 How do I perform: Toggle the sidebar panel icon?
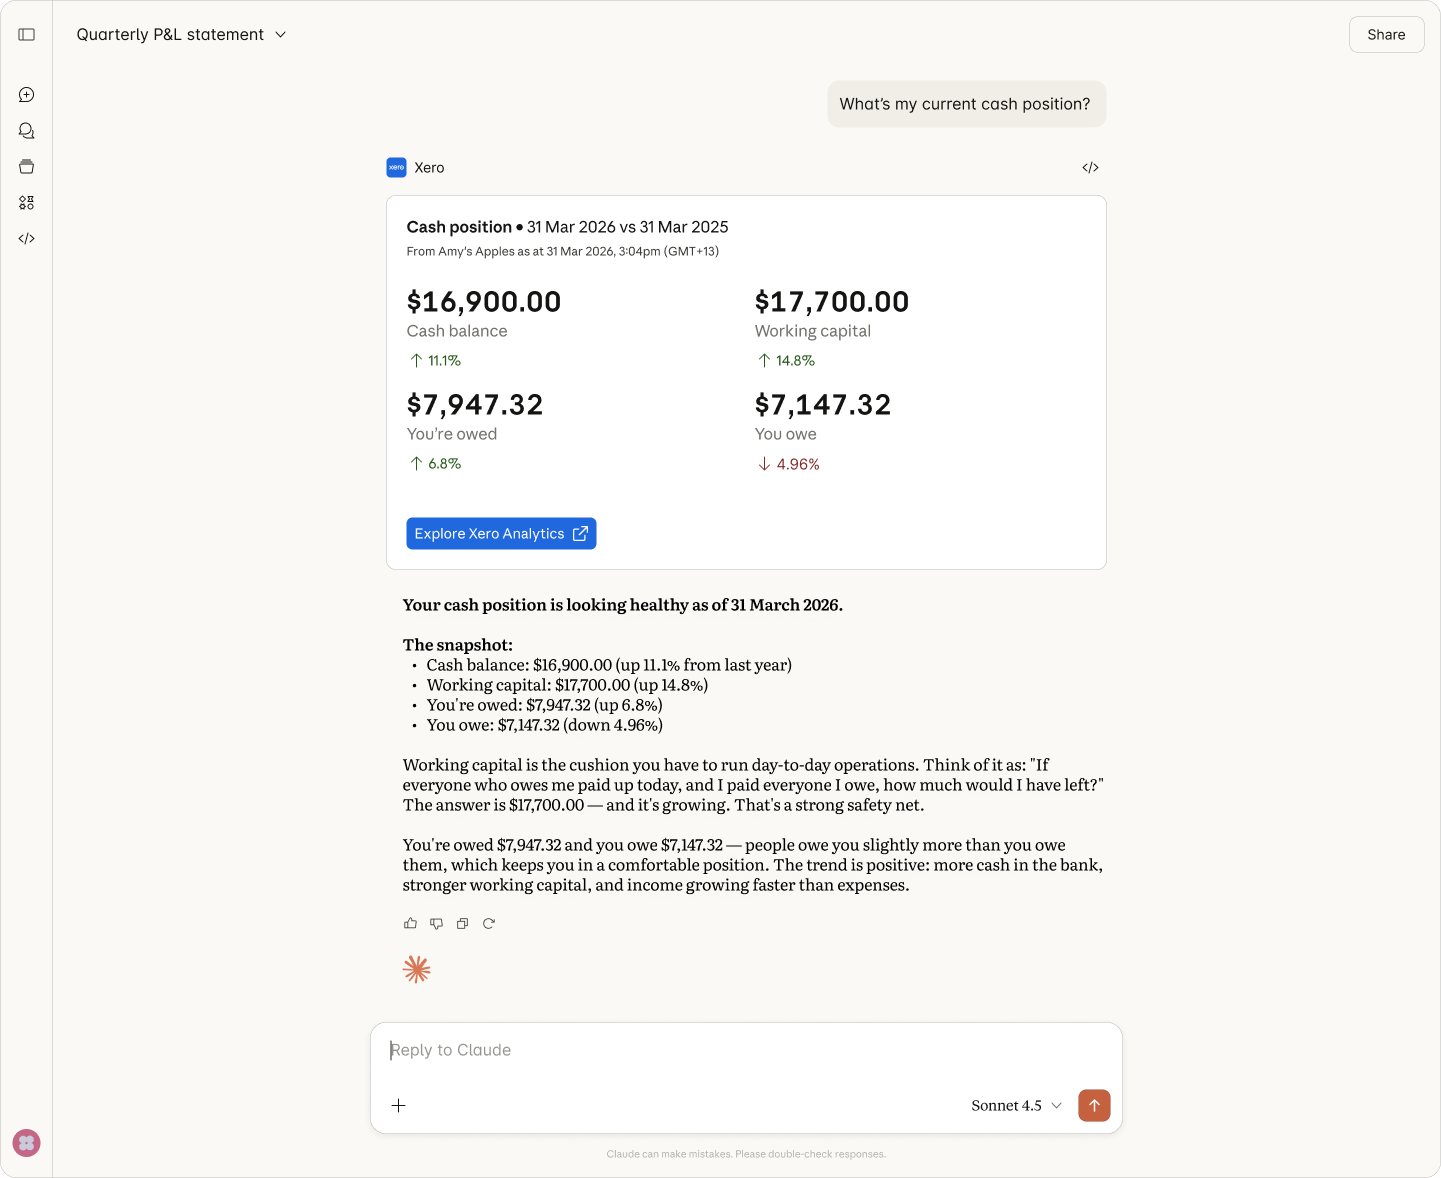(27, 35)
